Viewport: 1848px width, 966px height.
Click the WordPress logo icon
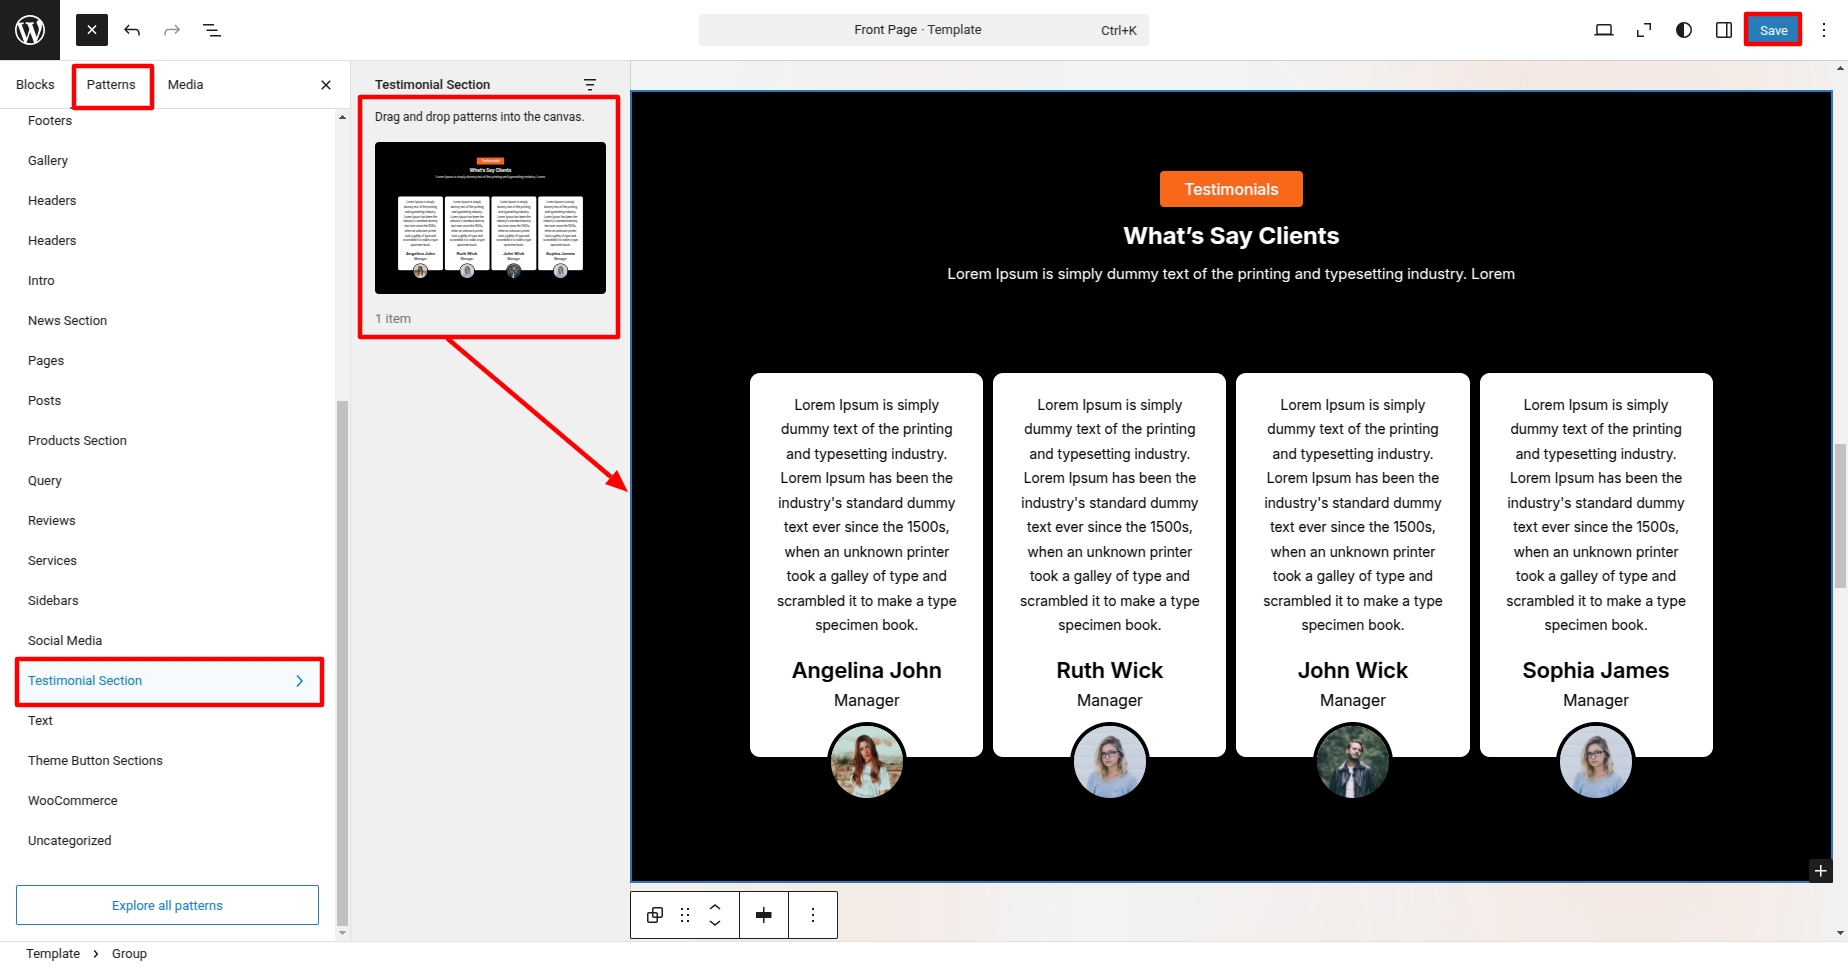point(30,30)
